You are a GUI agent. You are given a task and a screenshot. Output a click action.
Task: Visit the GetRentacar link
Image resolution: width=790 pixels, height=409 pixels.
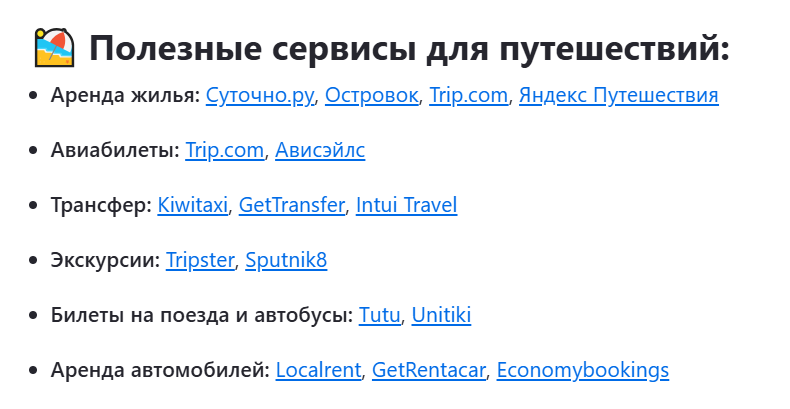tap(429, 370)
